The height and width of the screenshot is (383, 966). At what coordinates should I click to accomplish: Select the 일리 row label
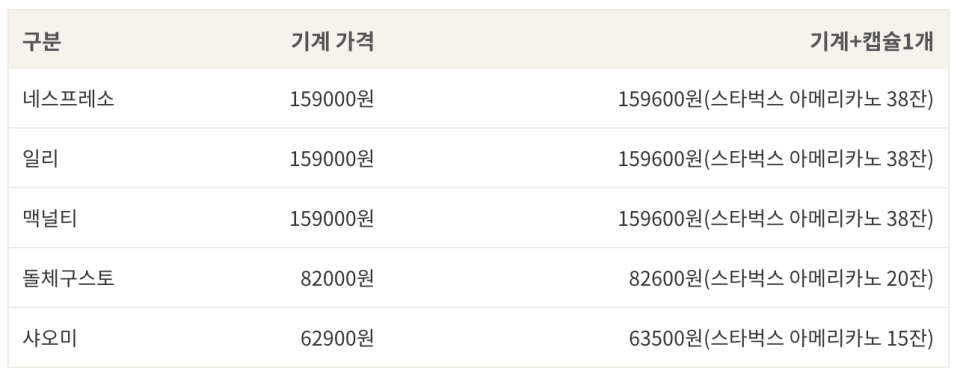[41, 158]
